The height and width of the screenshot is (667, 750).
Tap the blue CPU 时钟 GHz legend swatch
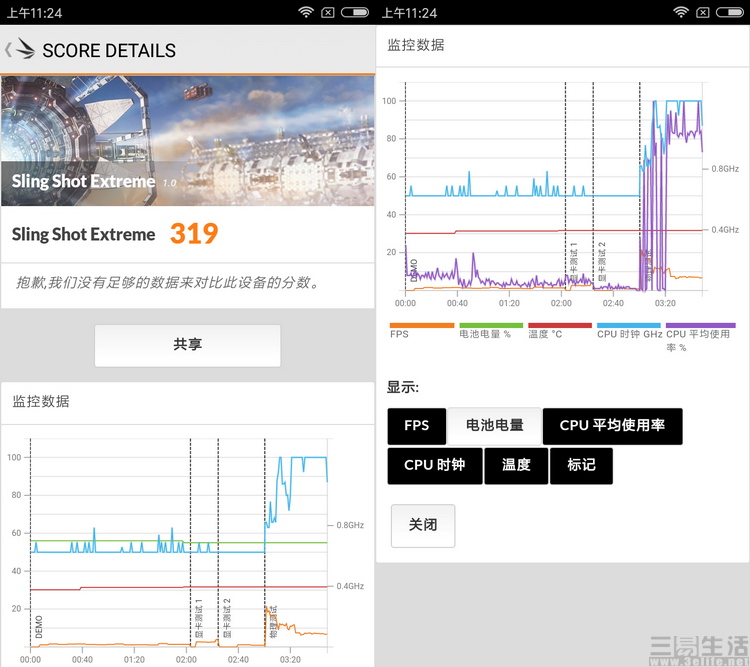[x=629, y=325]
